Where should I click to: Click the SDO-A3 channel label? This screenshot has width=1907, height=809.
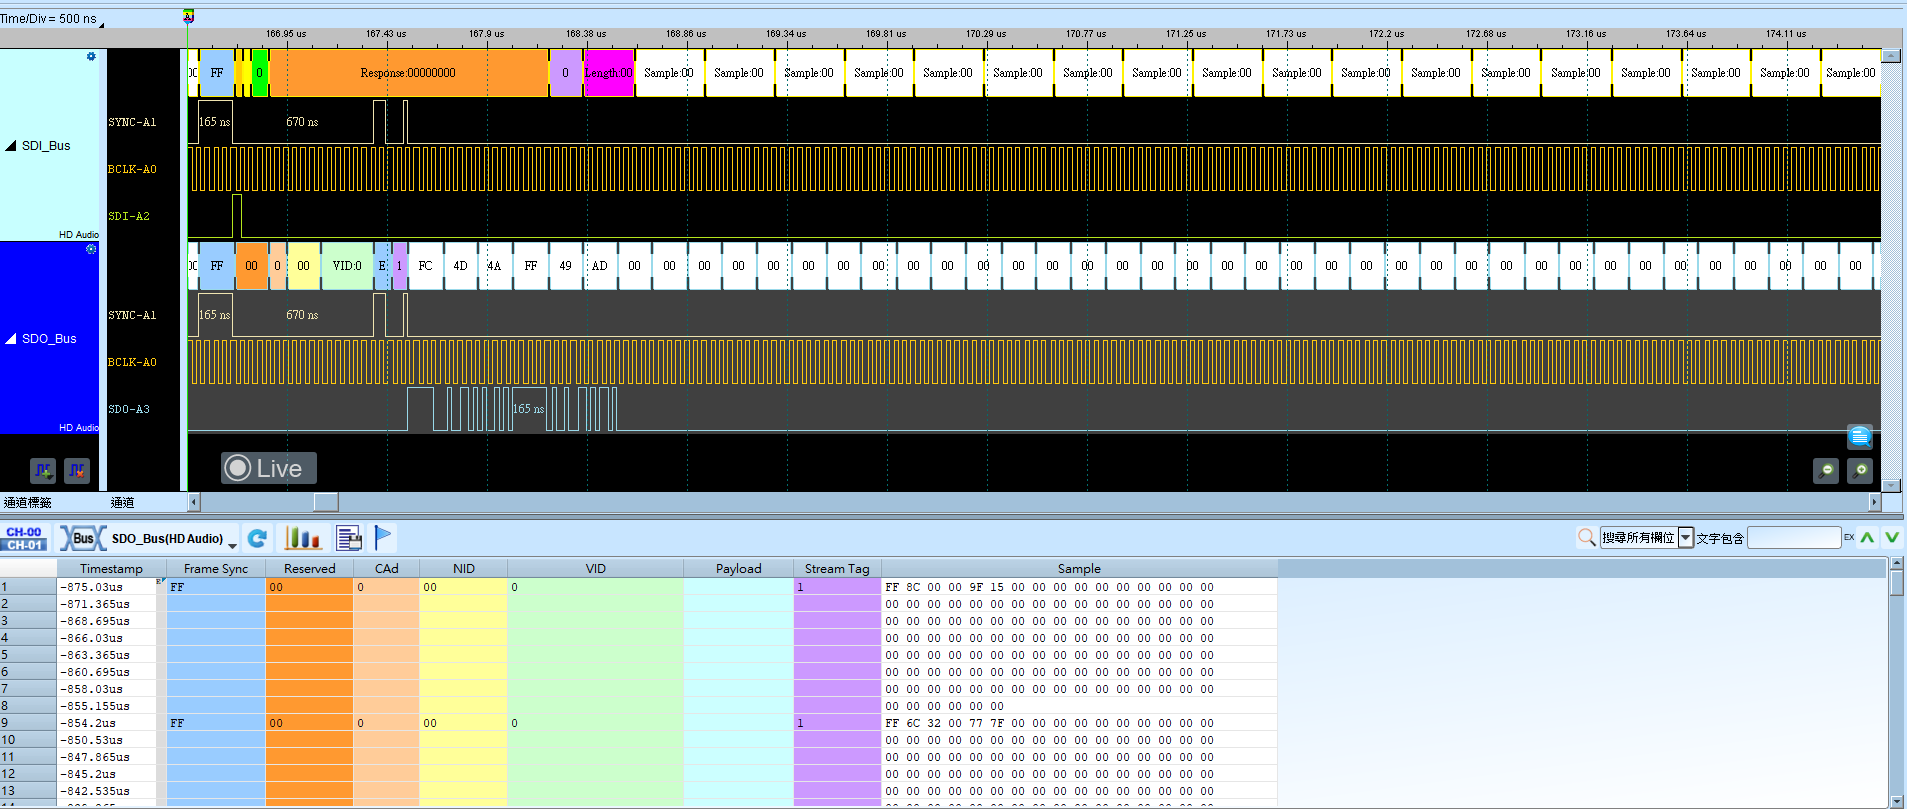129,409
